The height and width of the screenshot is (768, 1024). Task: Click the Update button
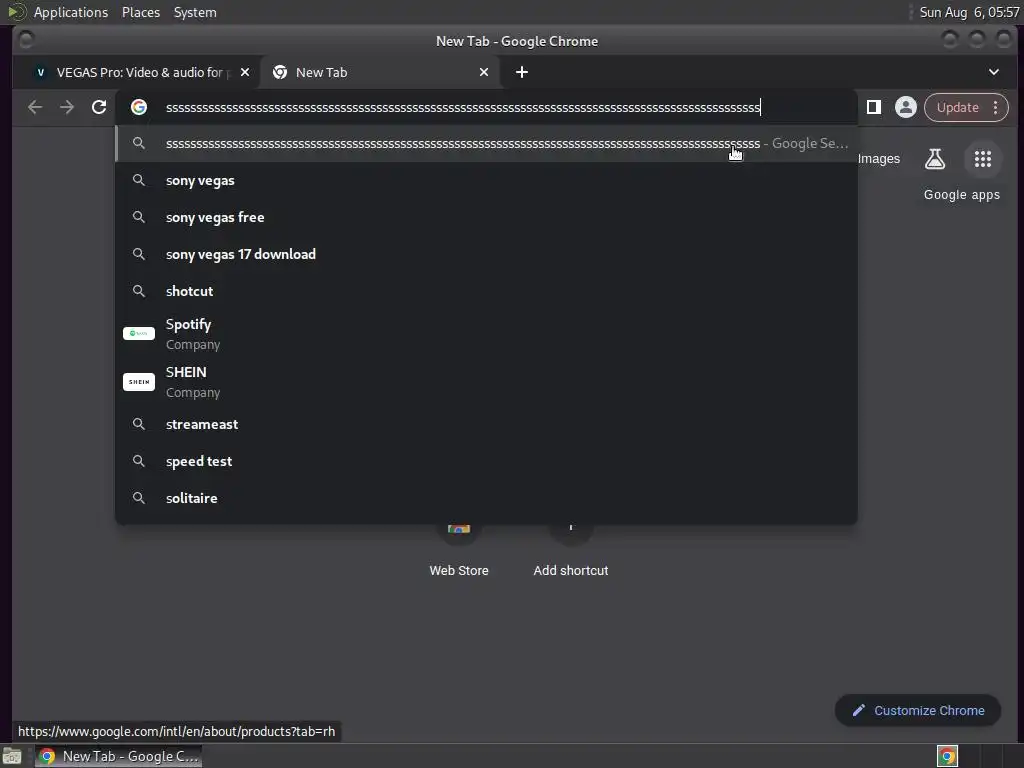(957, 107)
